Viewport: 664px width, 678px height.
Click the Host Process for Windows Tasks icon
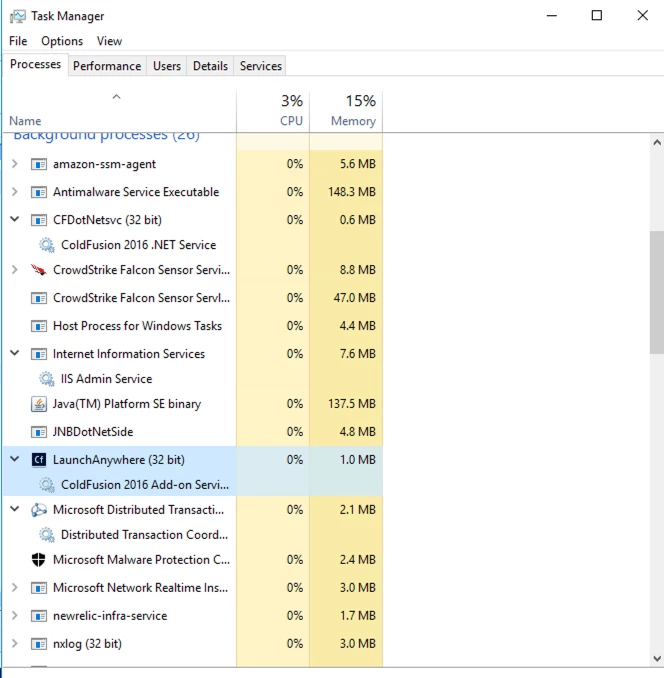39,326
